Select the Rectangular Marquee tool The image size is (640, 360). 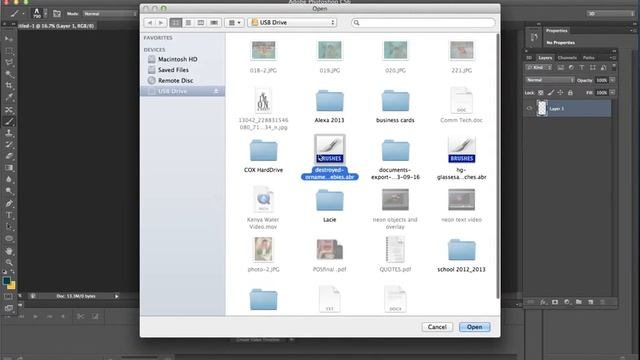[9, 51]
